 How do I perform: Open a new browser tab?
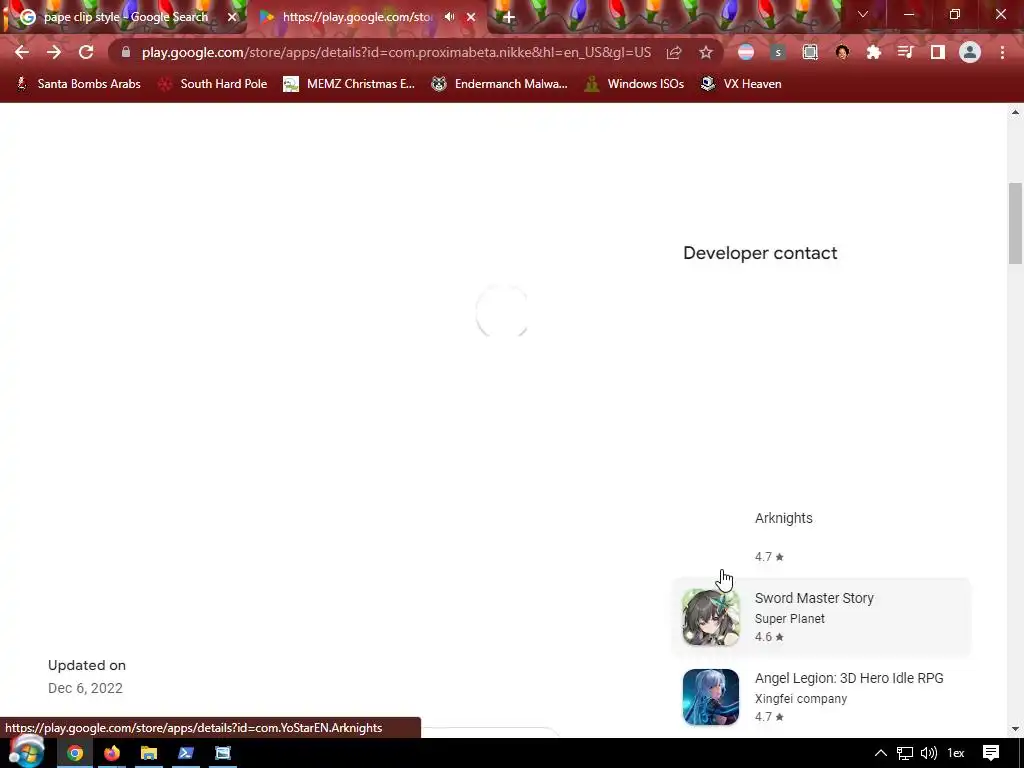pyautogui.click(x=509, y=17)
